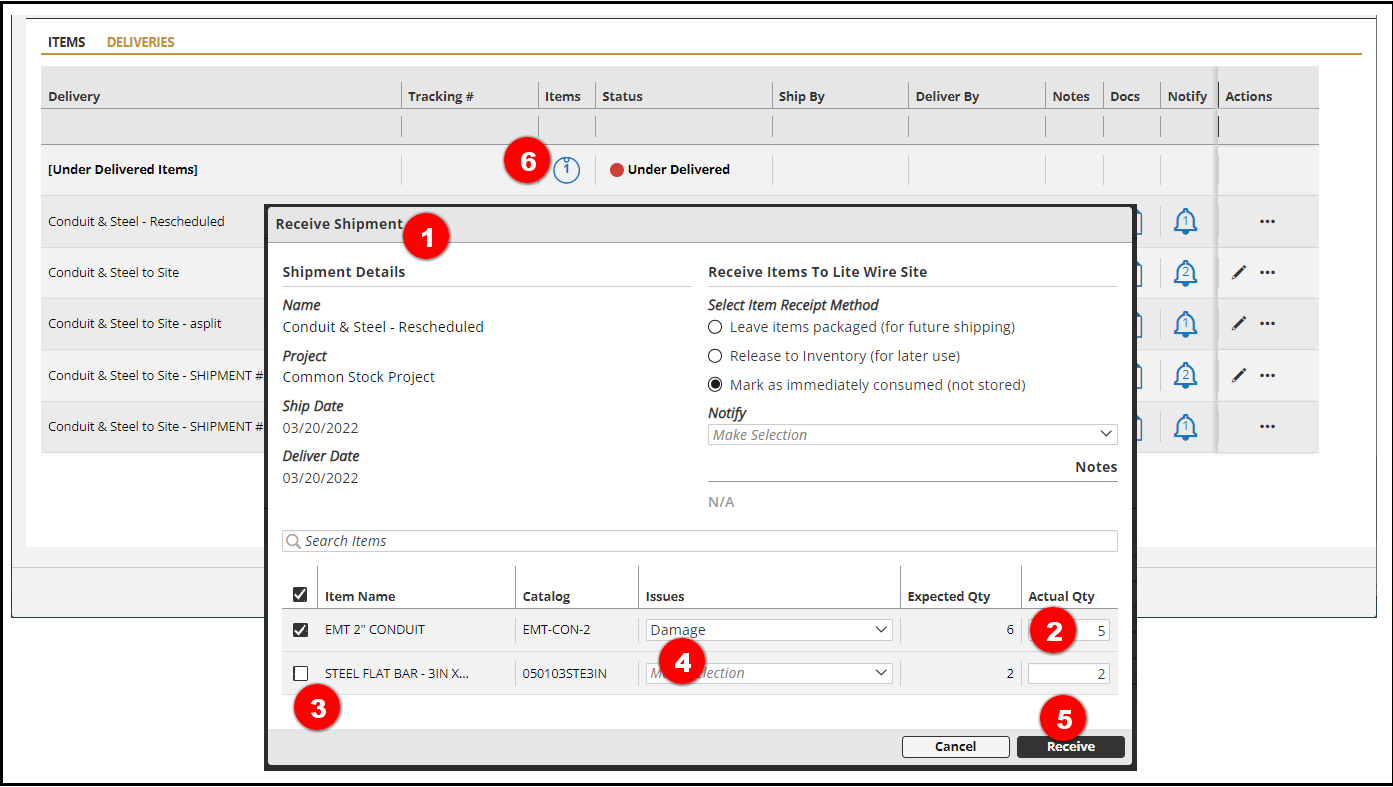Image resolution: width=1393 pixels, height=787 pixels.
Task: Switch to the ITEMS tab
Action: 67,42
